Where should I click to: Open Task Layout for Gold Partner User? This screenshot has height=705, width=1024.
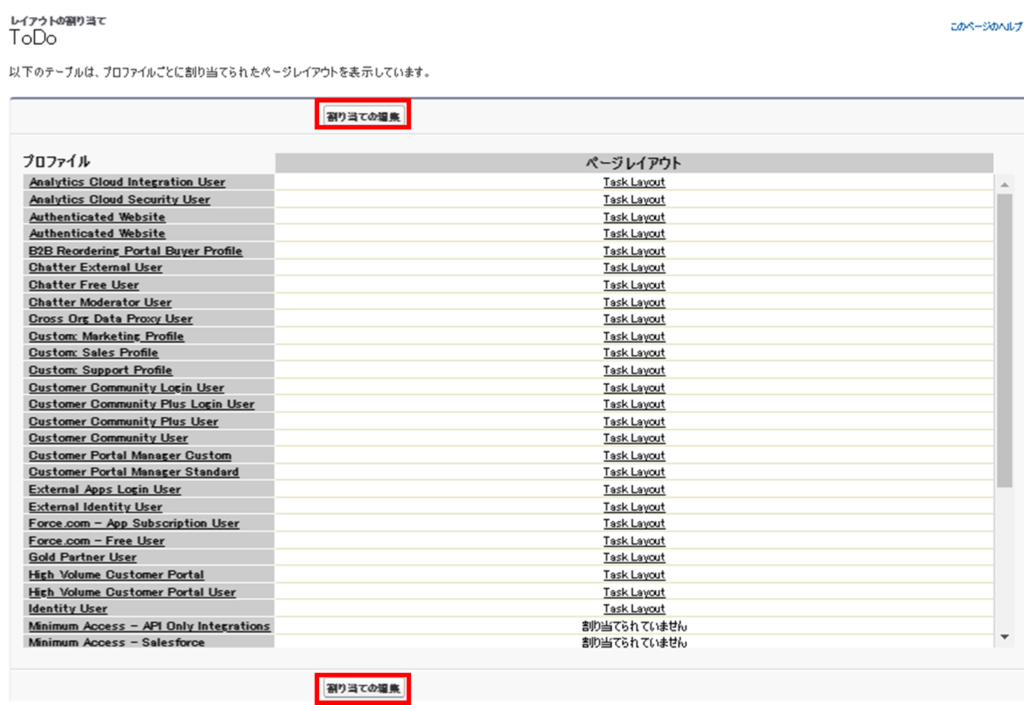(633, 557)
